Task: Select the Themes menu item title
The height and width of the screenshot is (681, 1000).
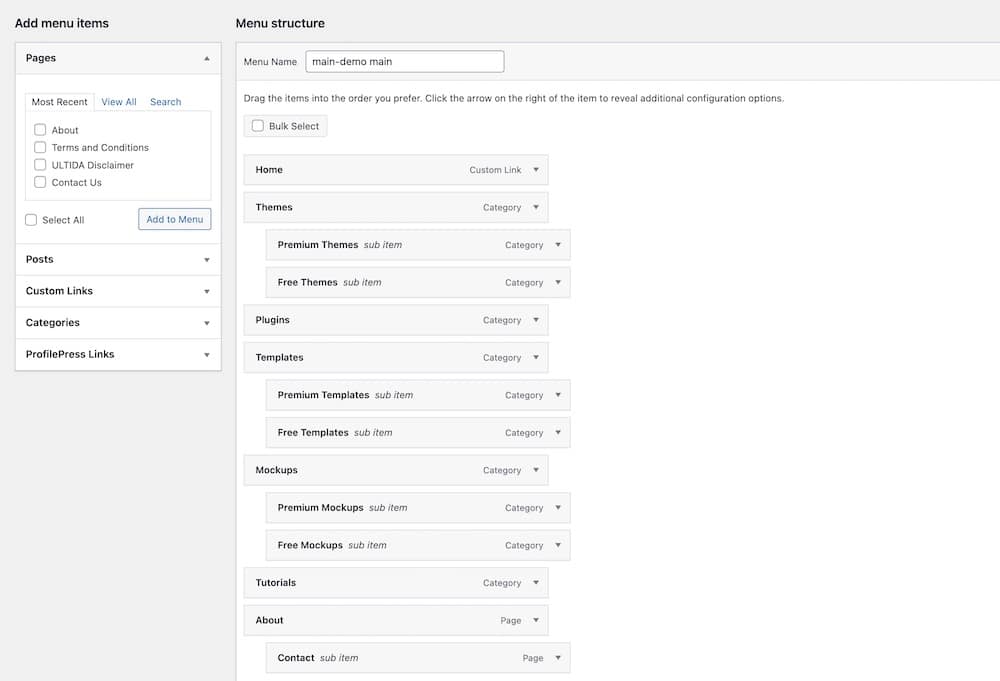Action: point(274,207)
